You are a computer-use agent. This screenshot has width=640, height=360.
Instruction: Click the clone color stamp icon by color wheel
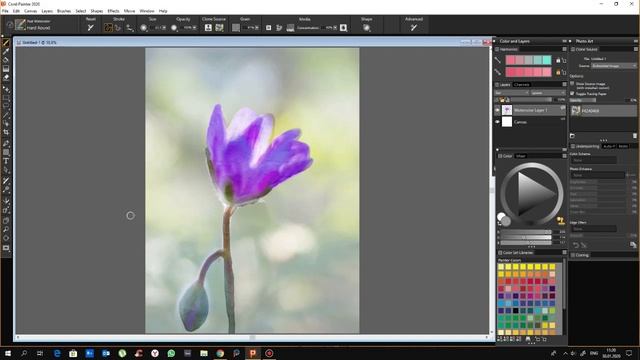point(561,221)
